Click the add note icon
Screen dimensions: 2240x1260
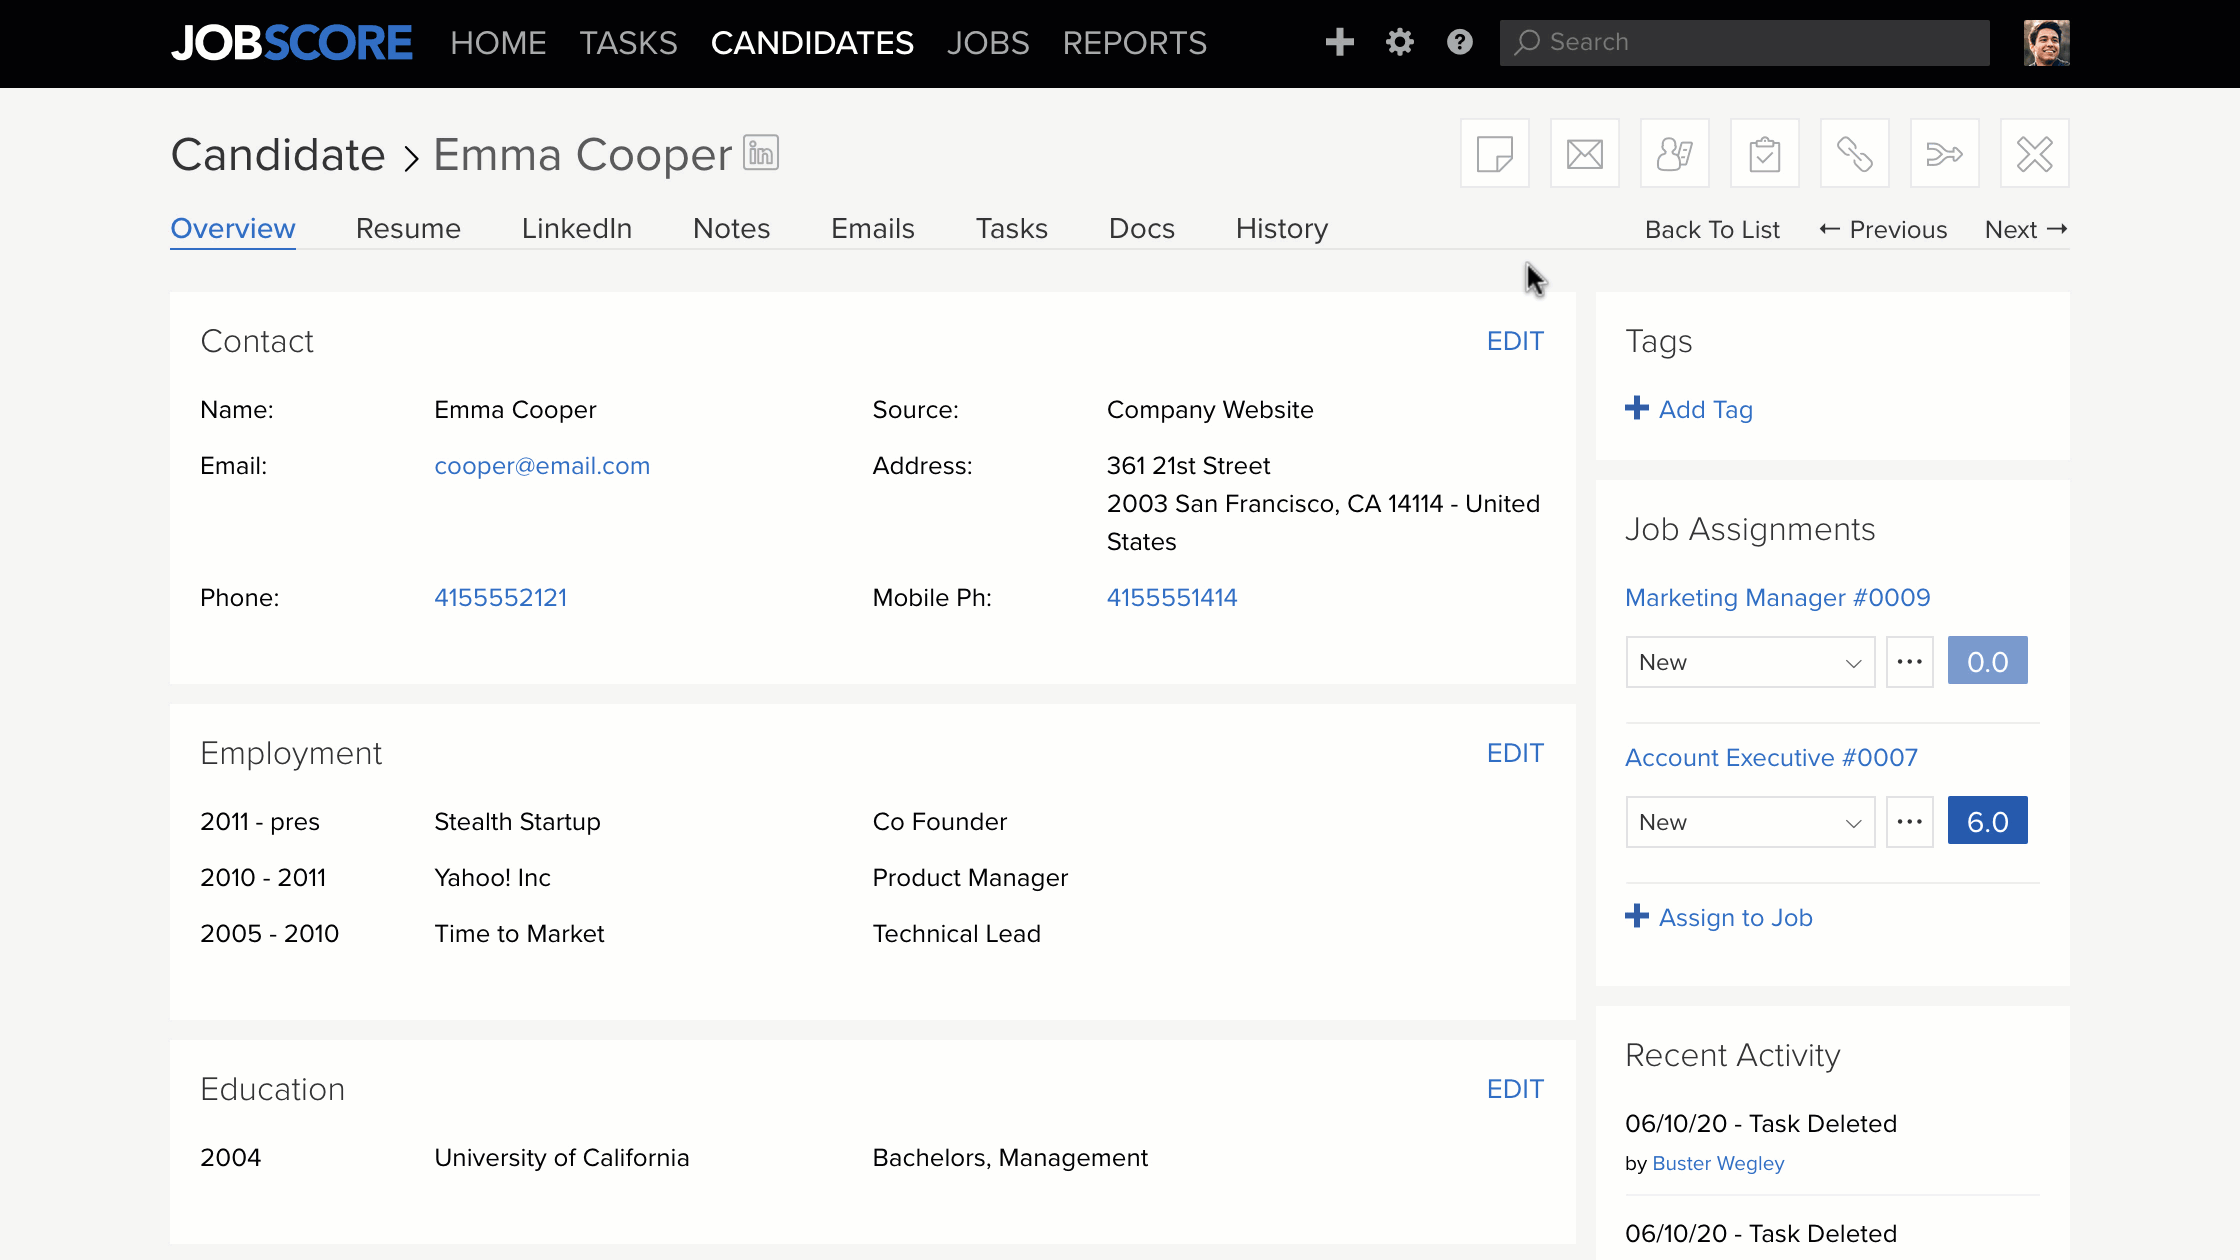1494,153
